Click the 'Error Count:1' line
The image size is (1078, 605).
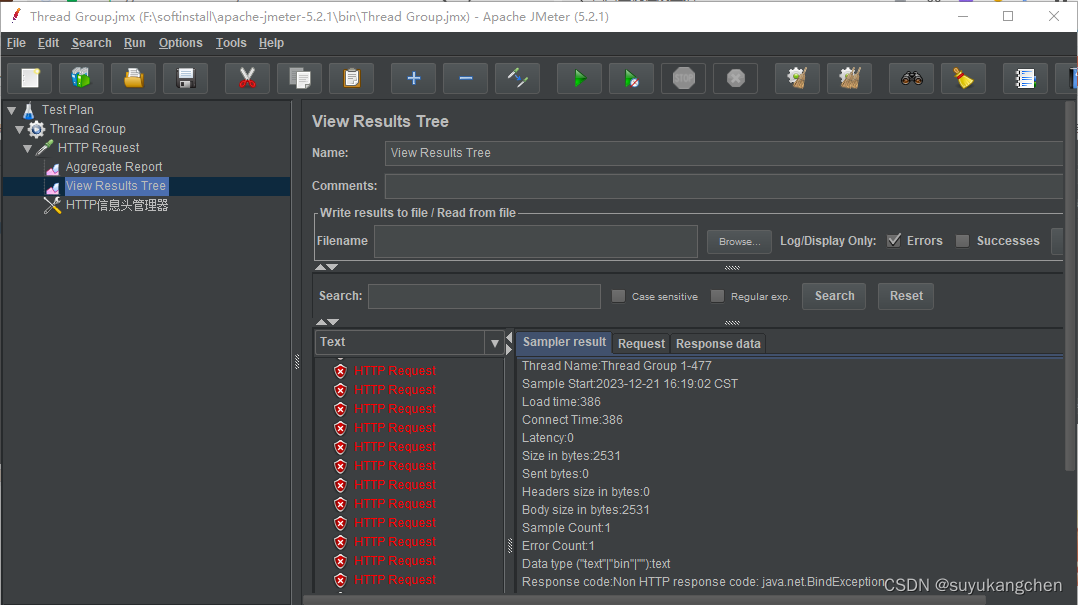click(558, 546)
